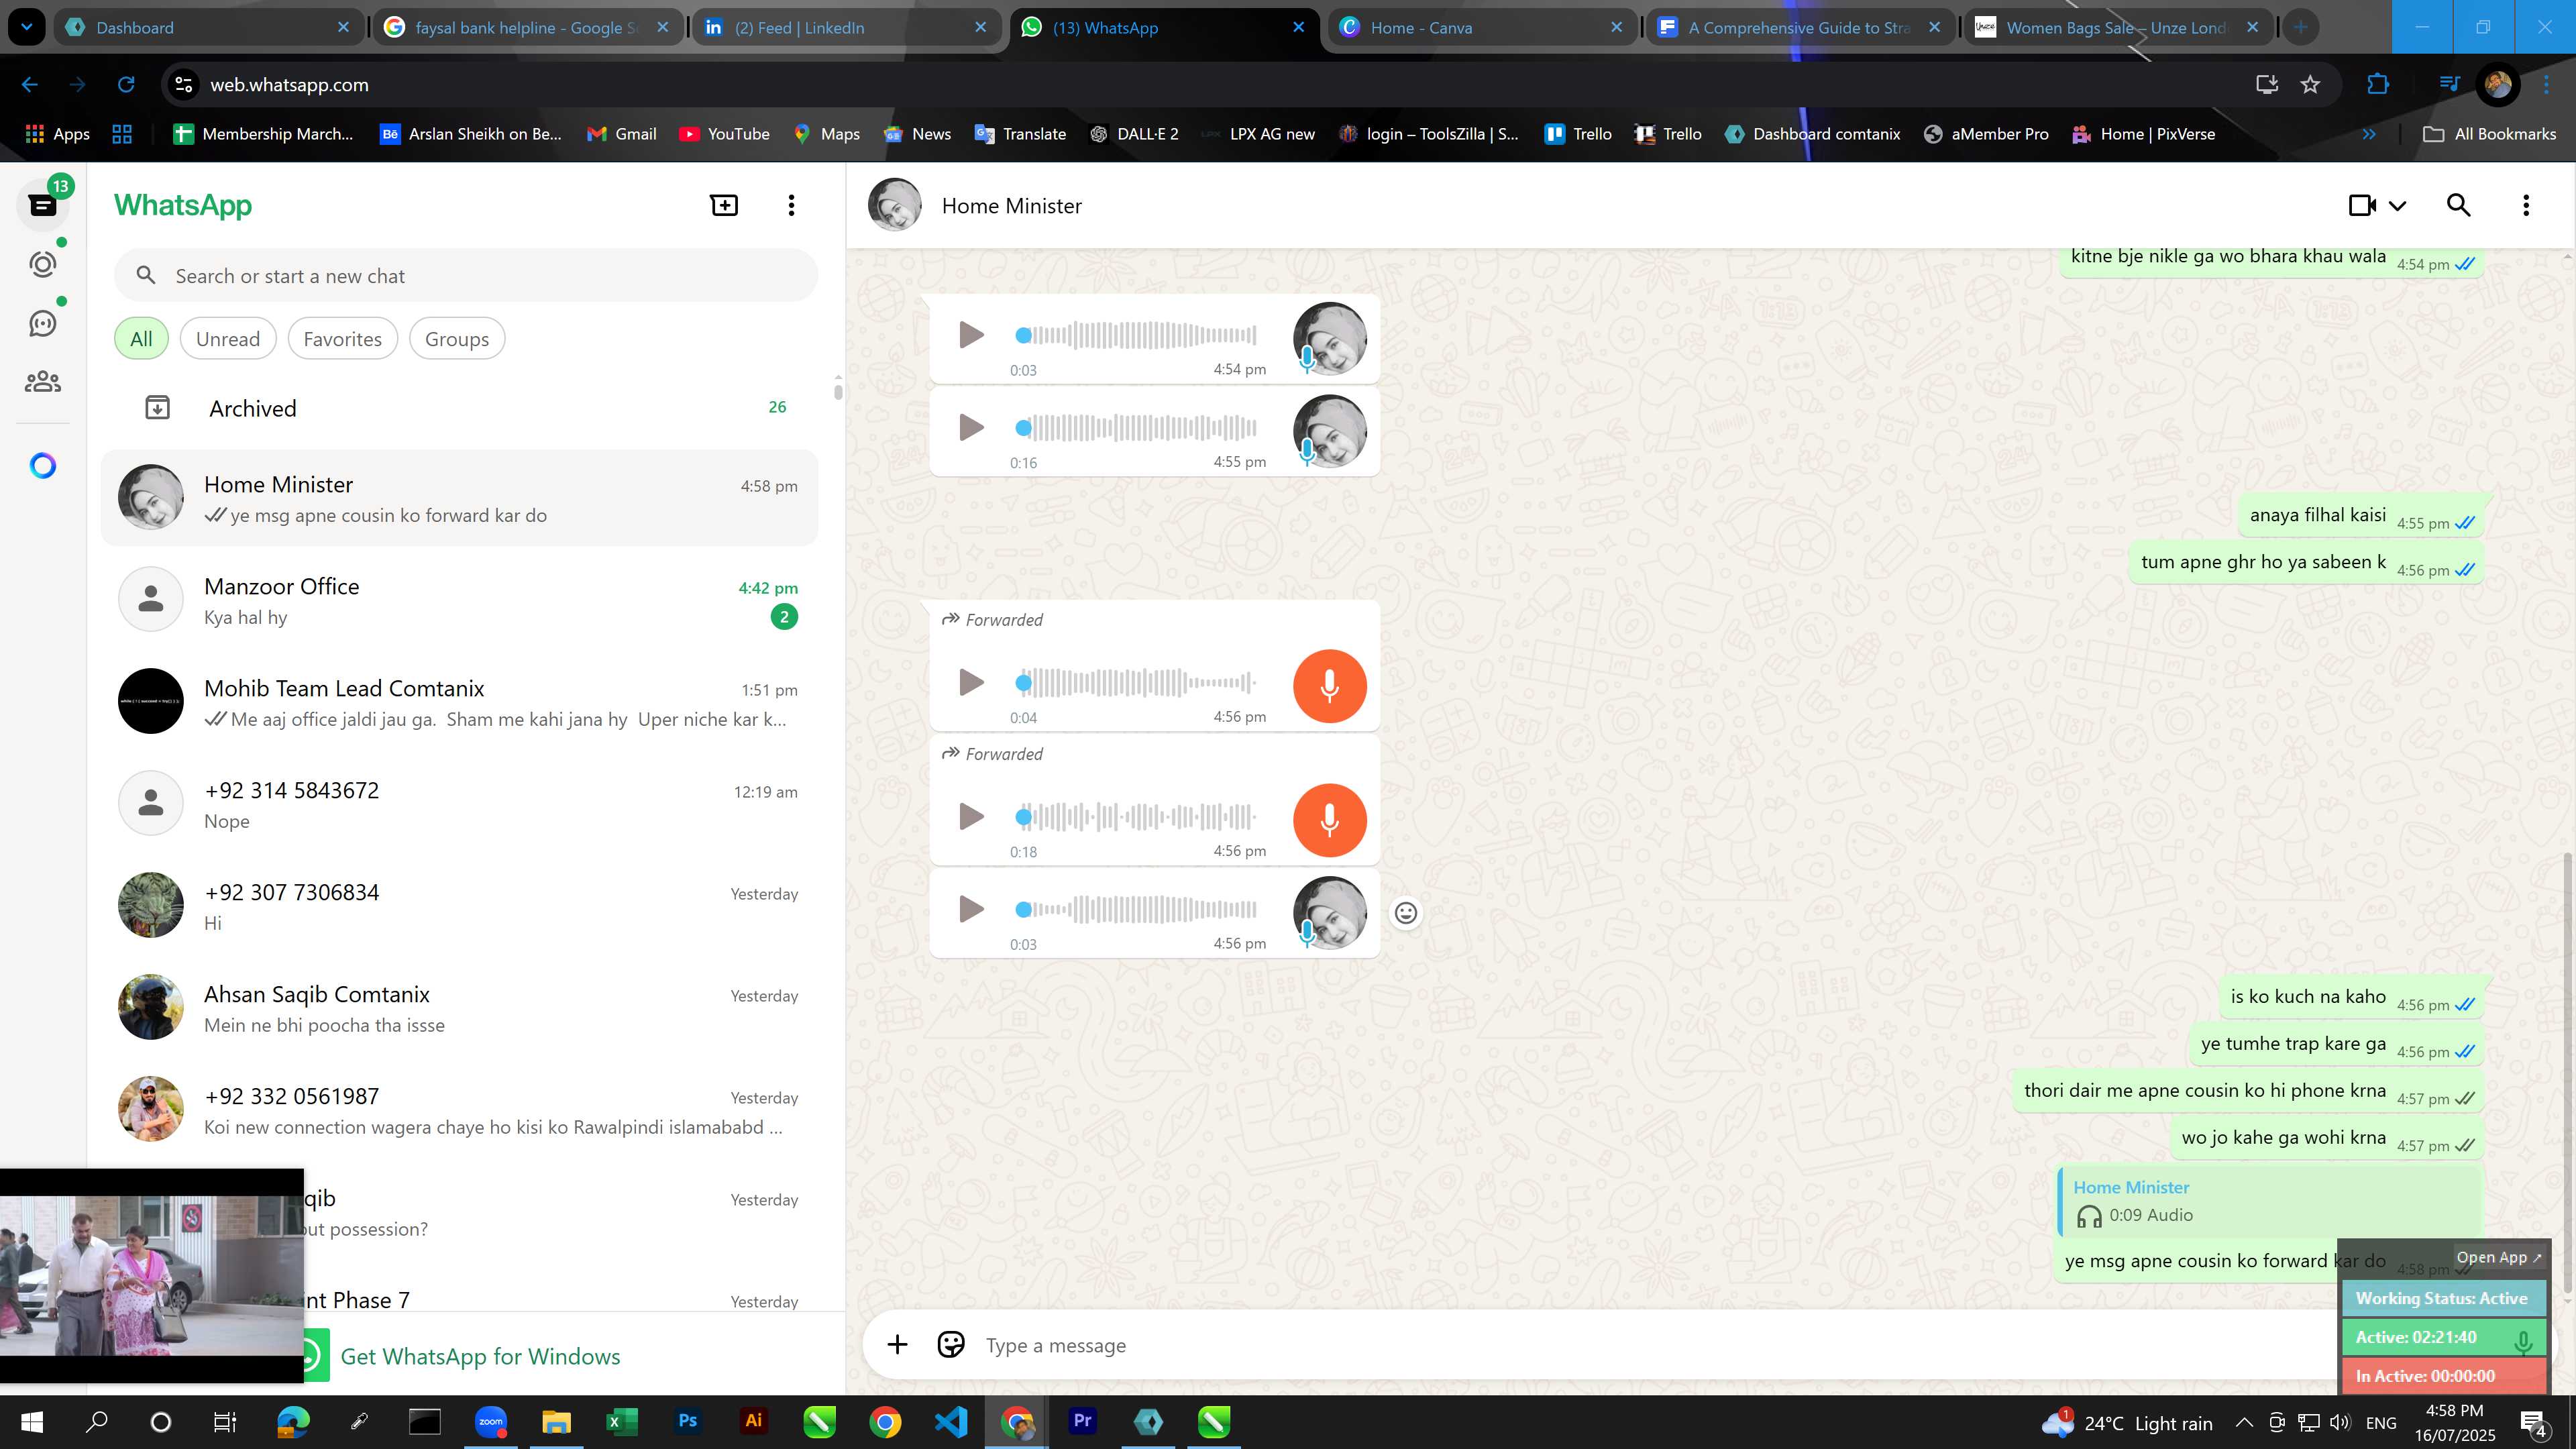Screen dimensions: 2576x1449
Task: Open the Status updates icon
Action: point(42,264)
